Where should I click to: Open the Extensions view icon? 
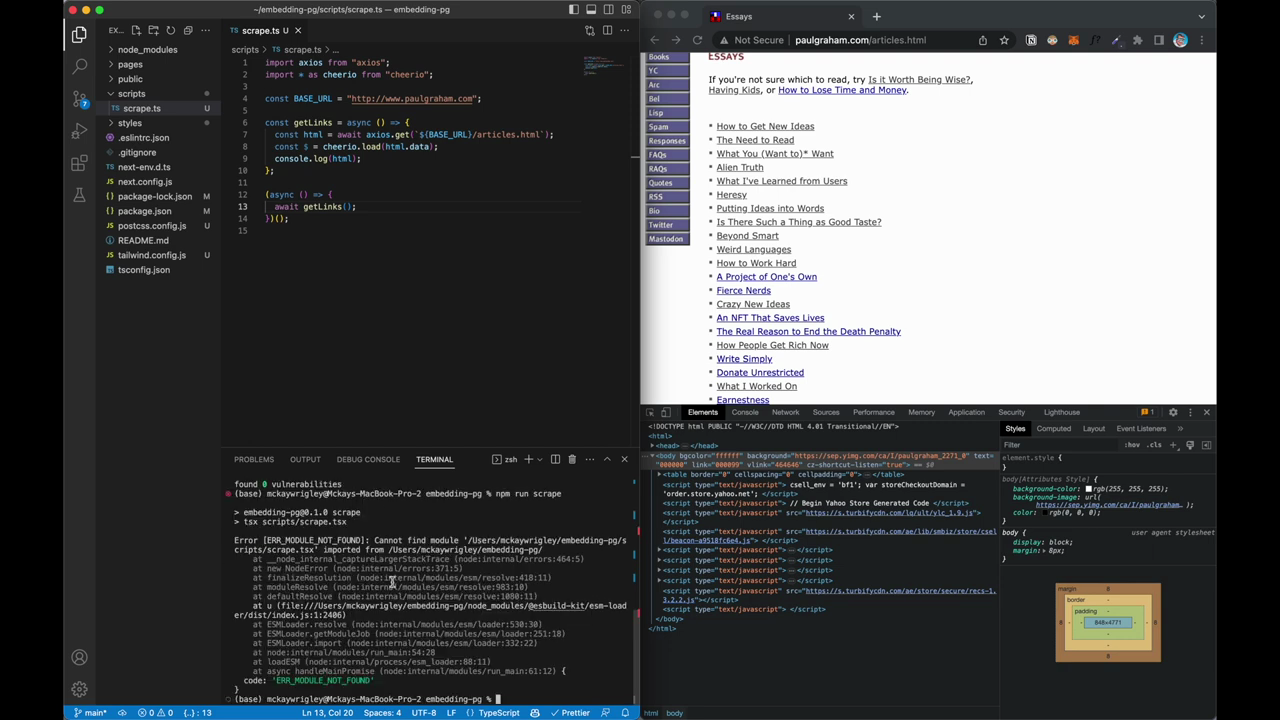click(x=79, y=163)
